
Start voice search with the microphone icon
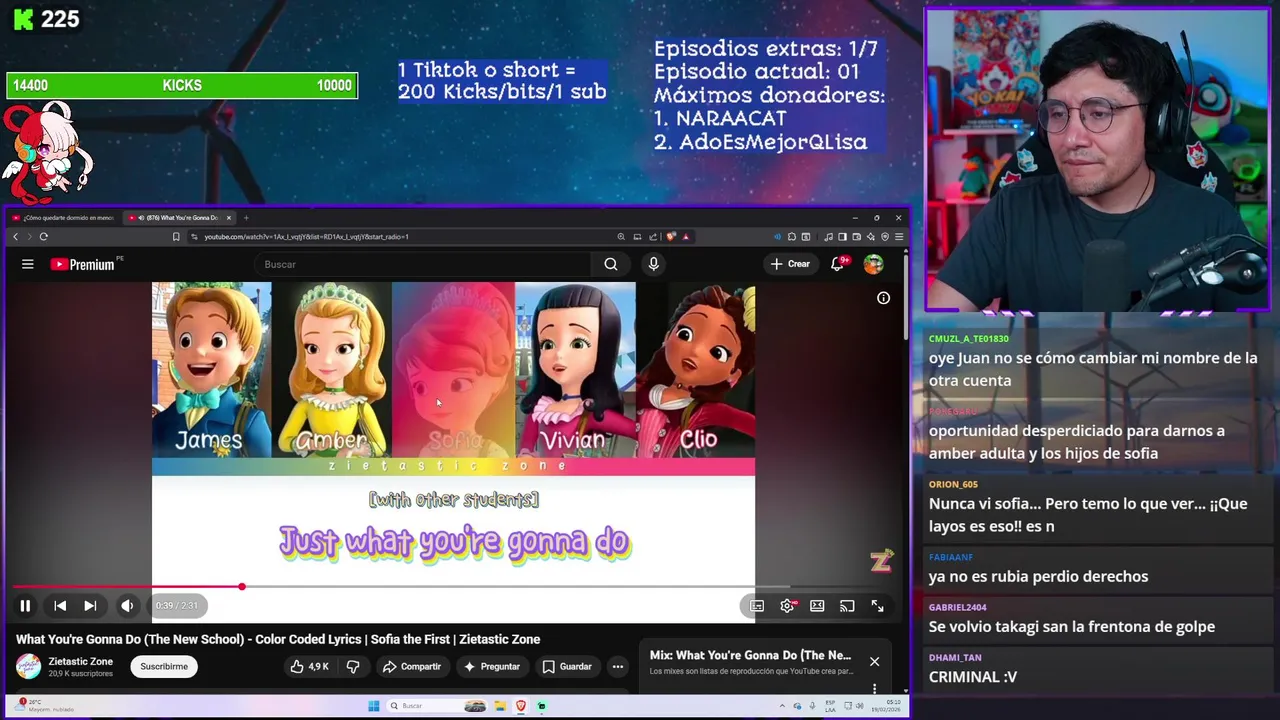[x=653, y=264]
